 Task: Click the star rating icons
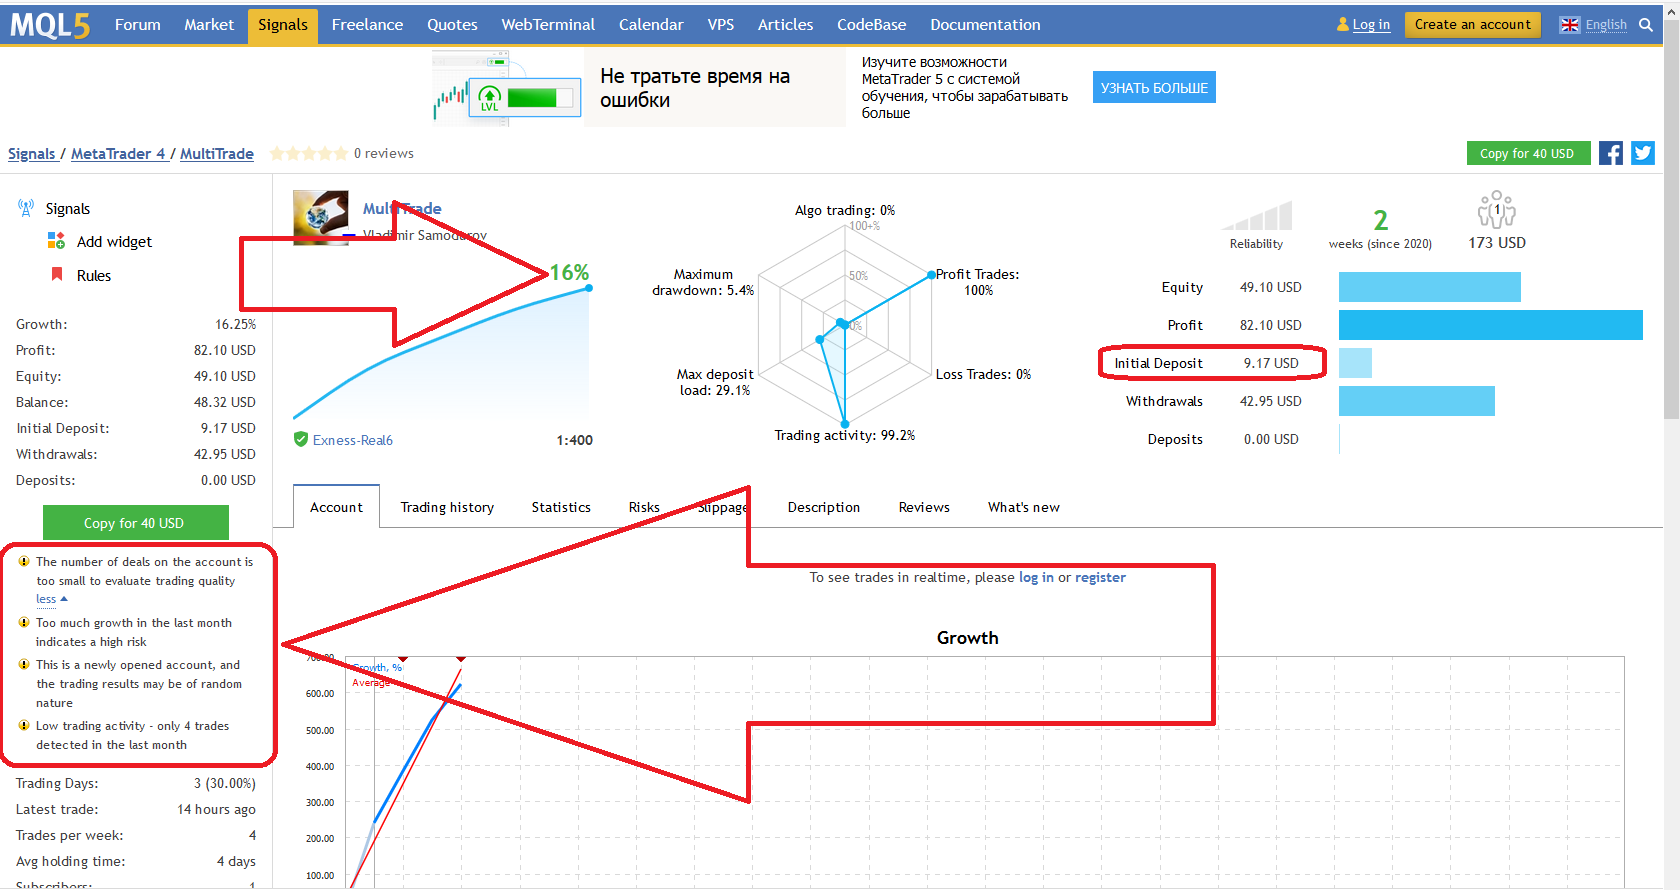coord(309,153)
